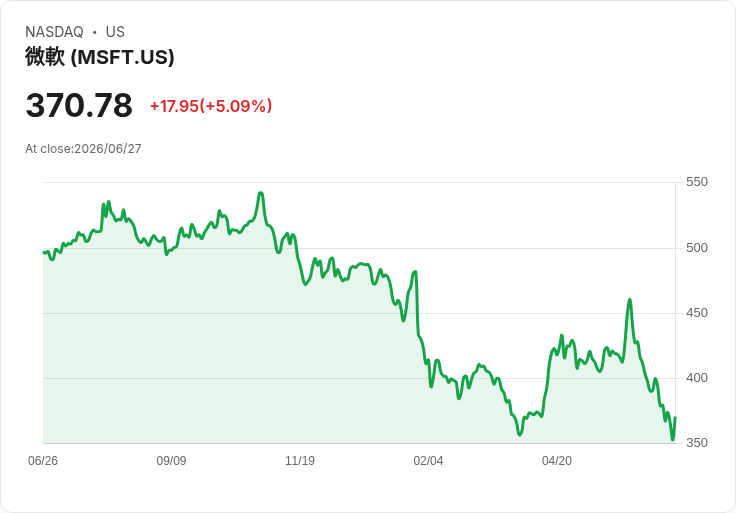736x513 pixels.
Task: Click the 微軟 (MSFT.US) stock title
Action: pos(100,57)
